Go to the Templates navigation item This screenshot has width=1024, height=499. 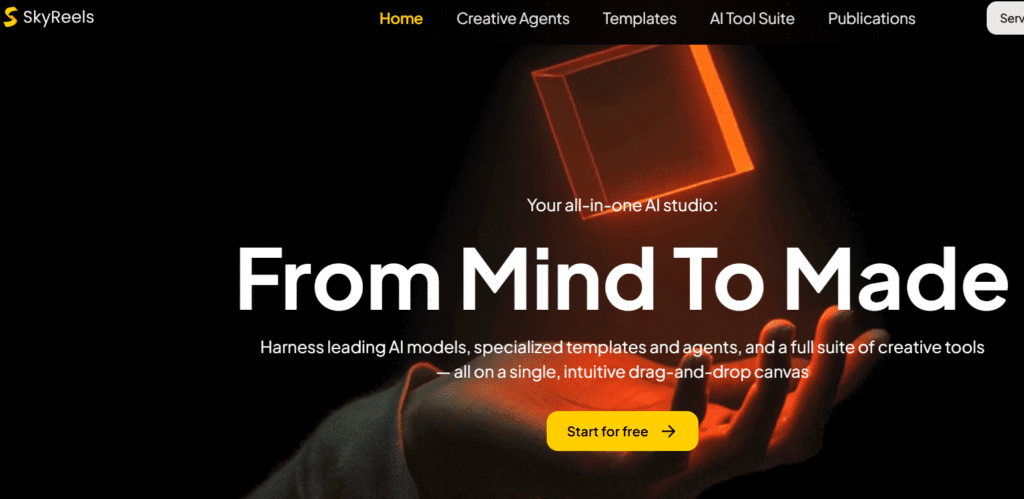coord(639,19)
